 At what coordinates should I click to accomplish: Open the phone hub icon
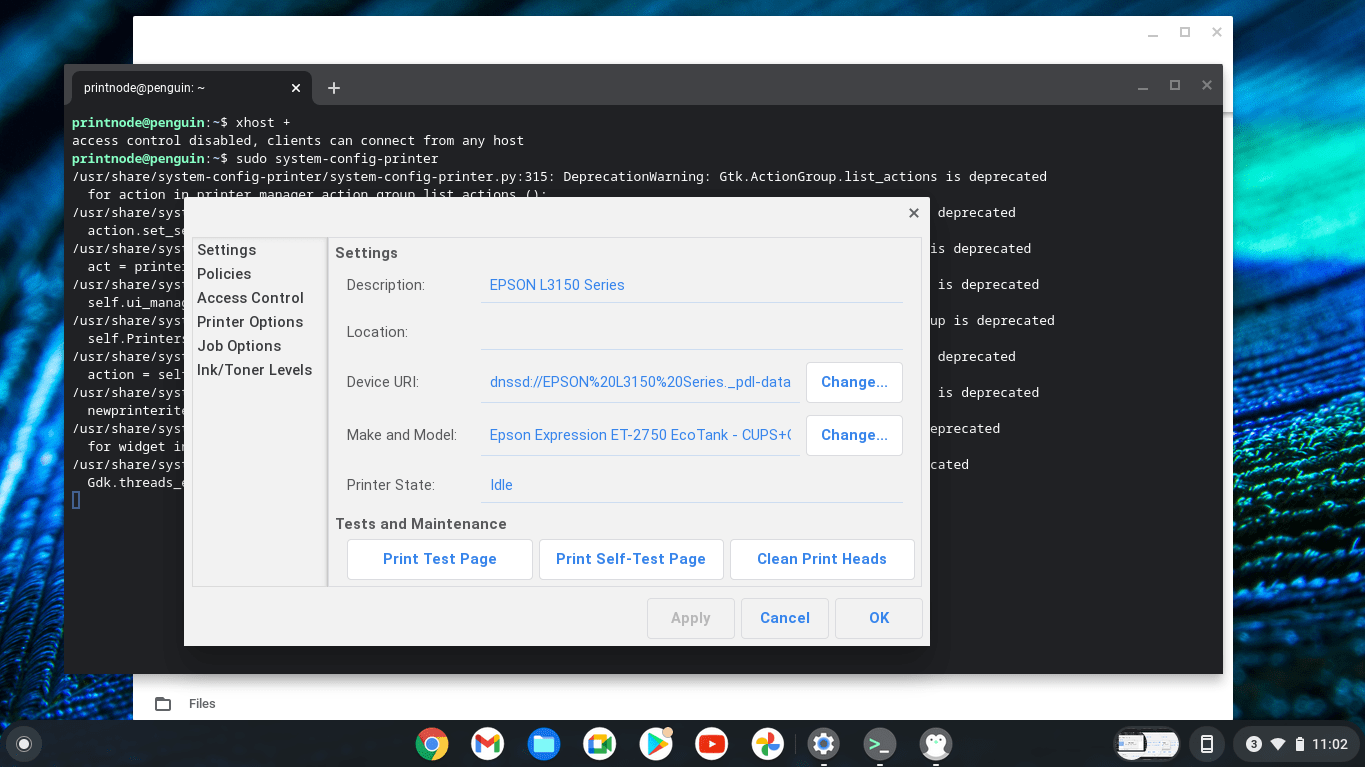tap(1207, 744)
